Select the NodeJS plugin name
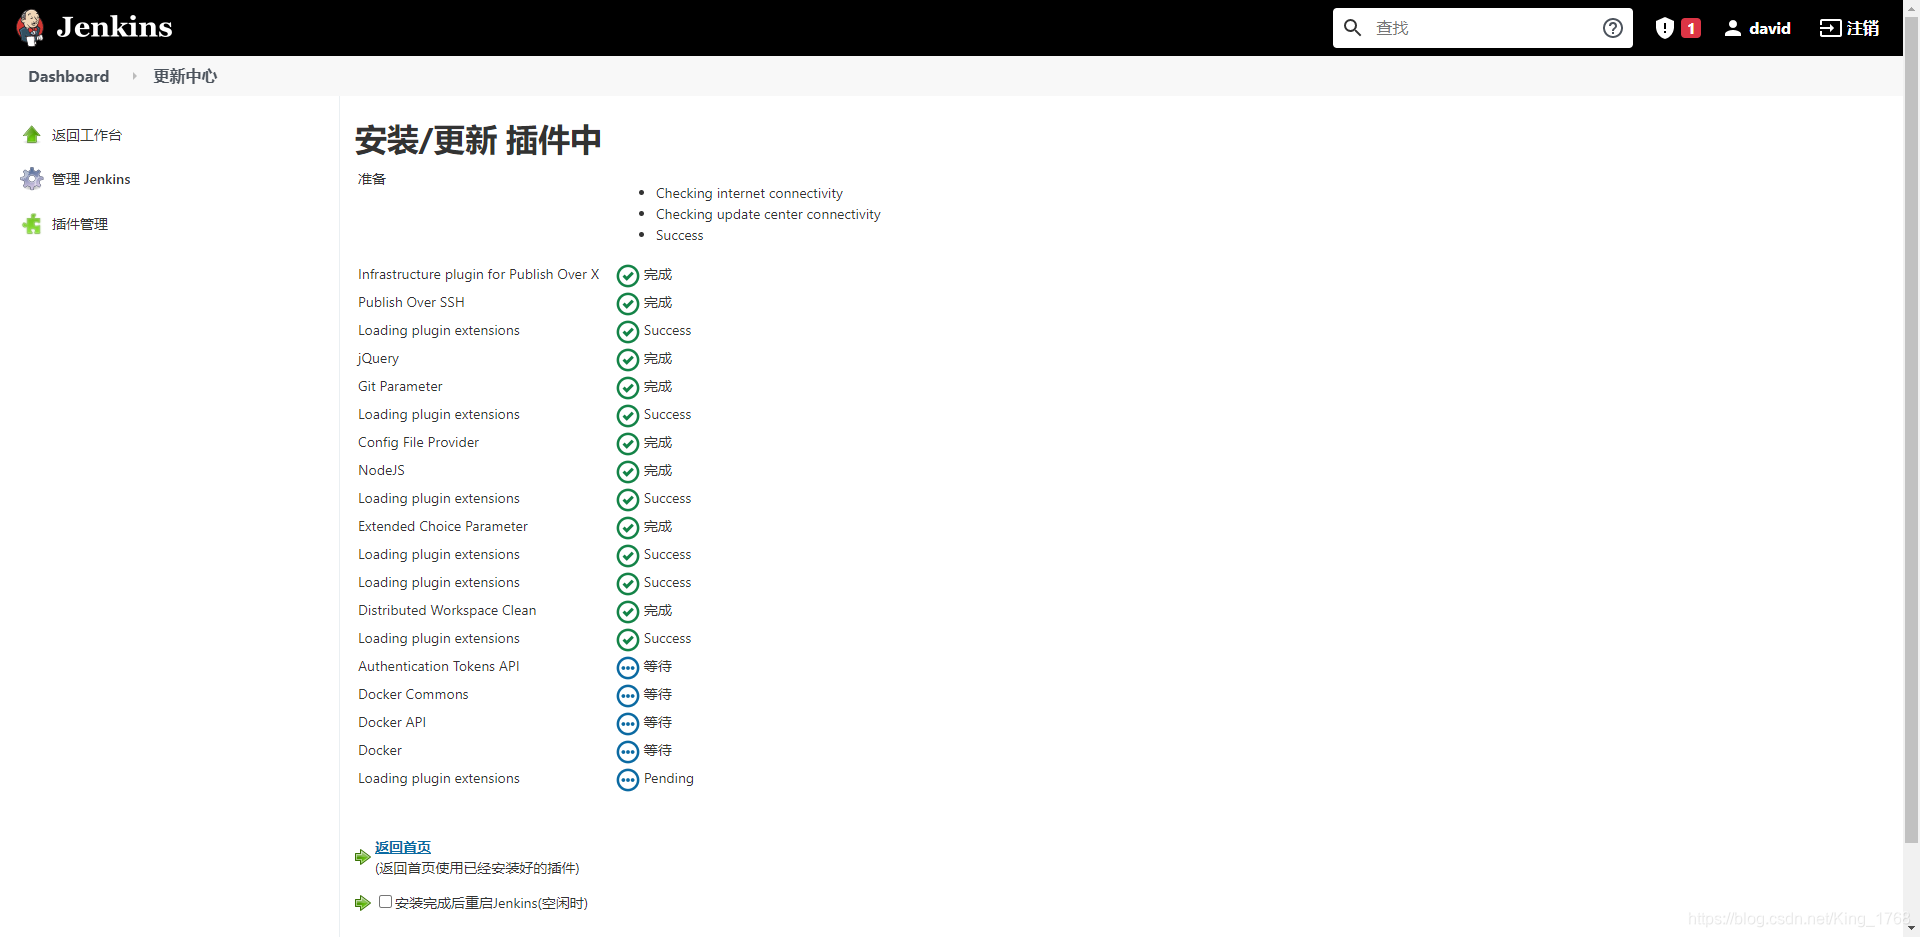1920x937 pixels. 381,470
